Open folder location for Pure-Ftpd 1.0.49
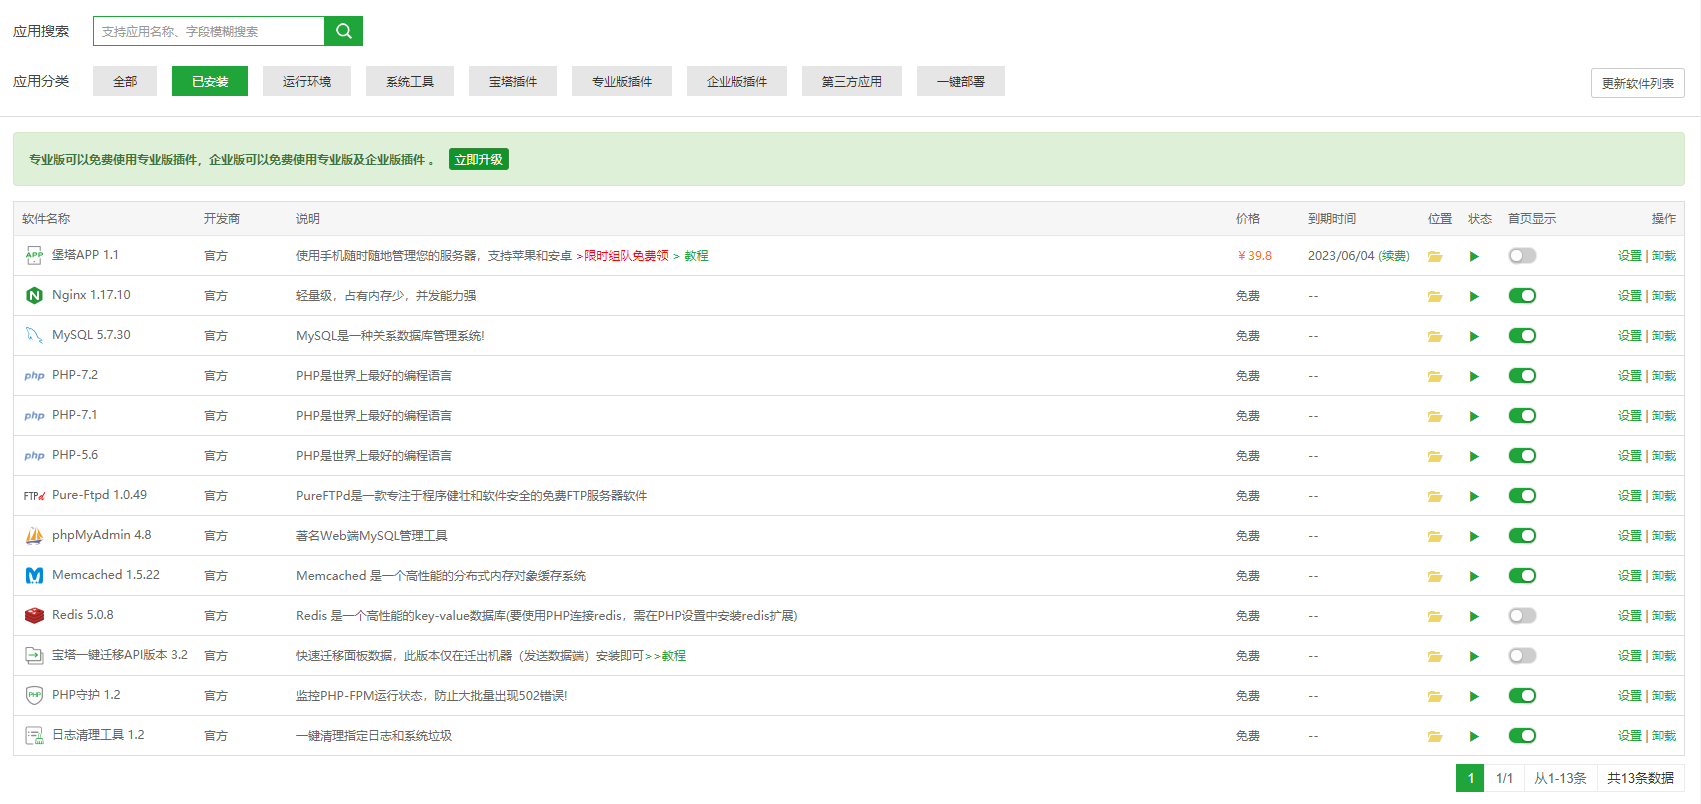 coord(1435,496)
